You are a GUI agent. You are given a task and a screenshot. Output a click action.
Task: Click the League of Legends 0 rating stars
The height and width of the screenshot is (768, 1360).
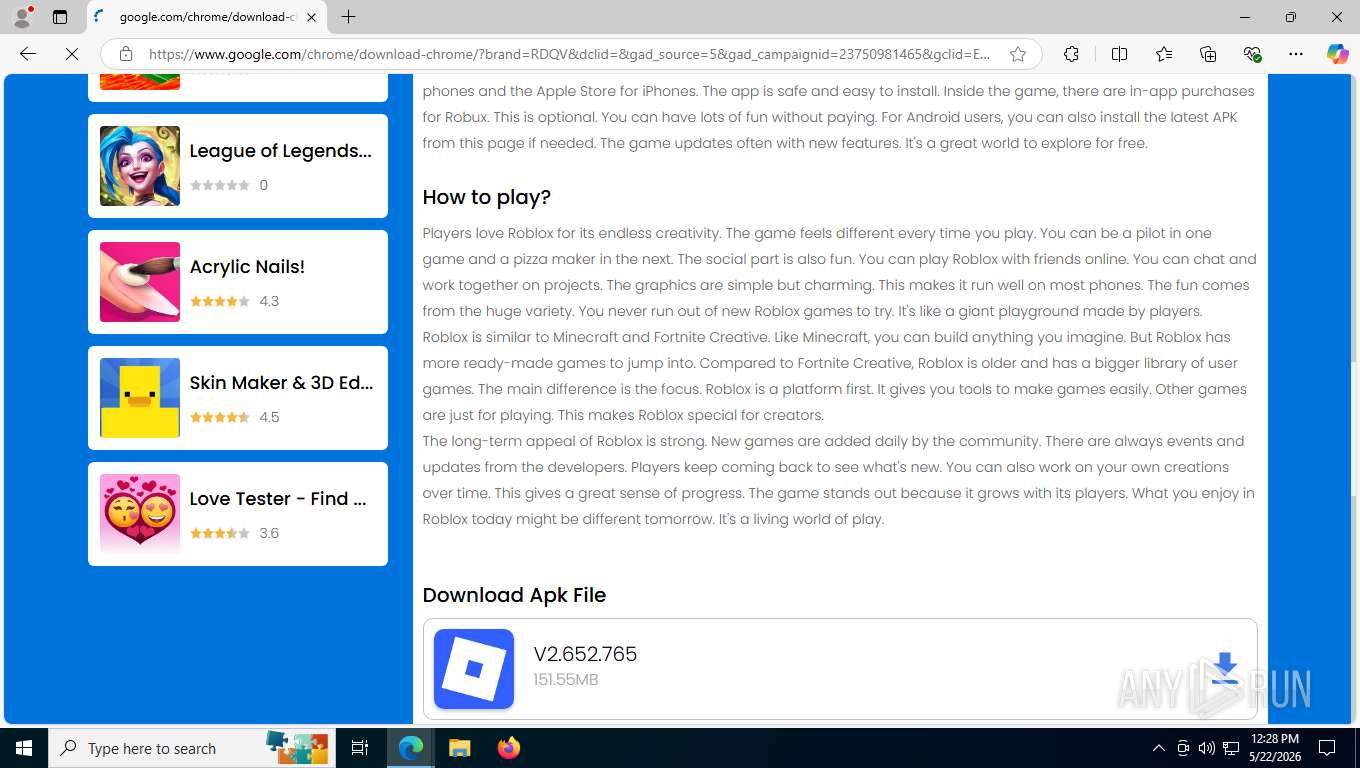(220, 185)
